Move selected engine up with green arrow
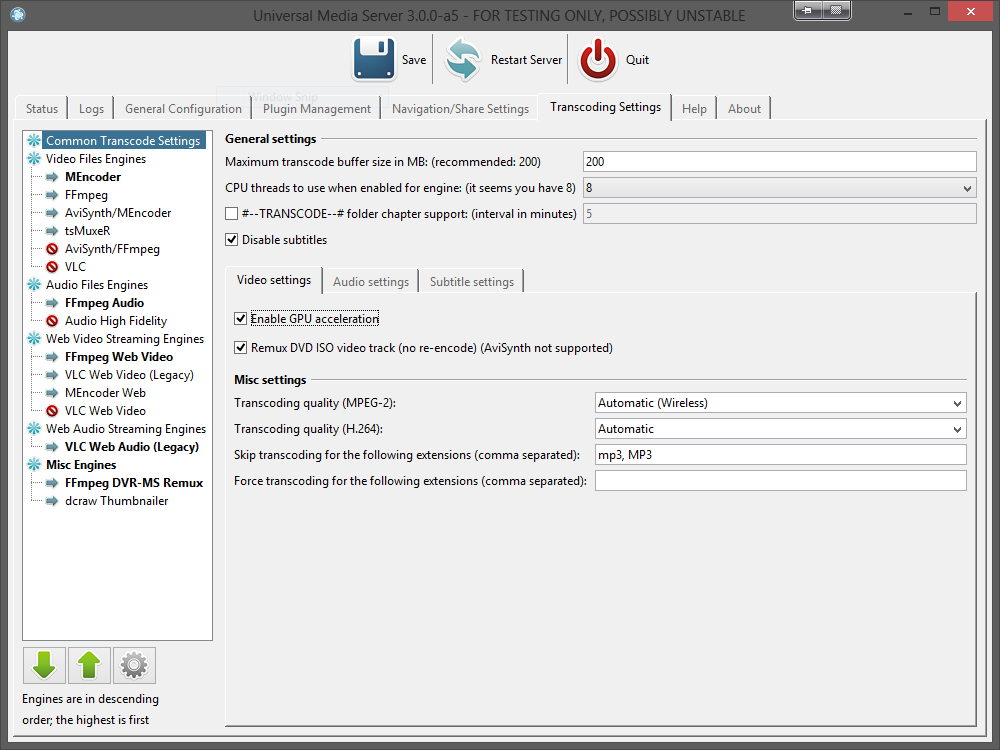Screen dimensions: 1000x750 click(89, 665)
